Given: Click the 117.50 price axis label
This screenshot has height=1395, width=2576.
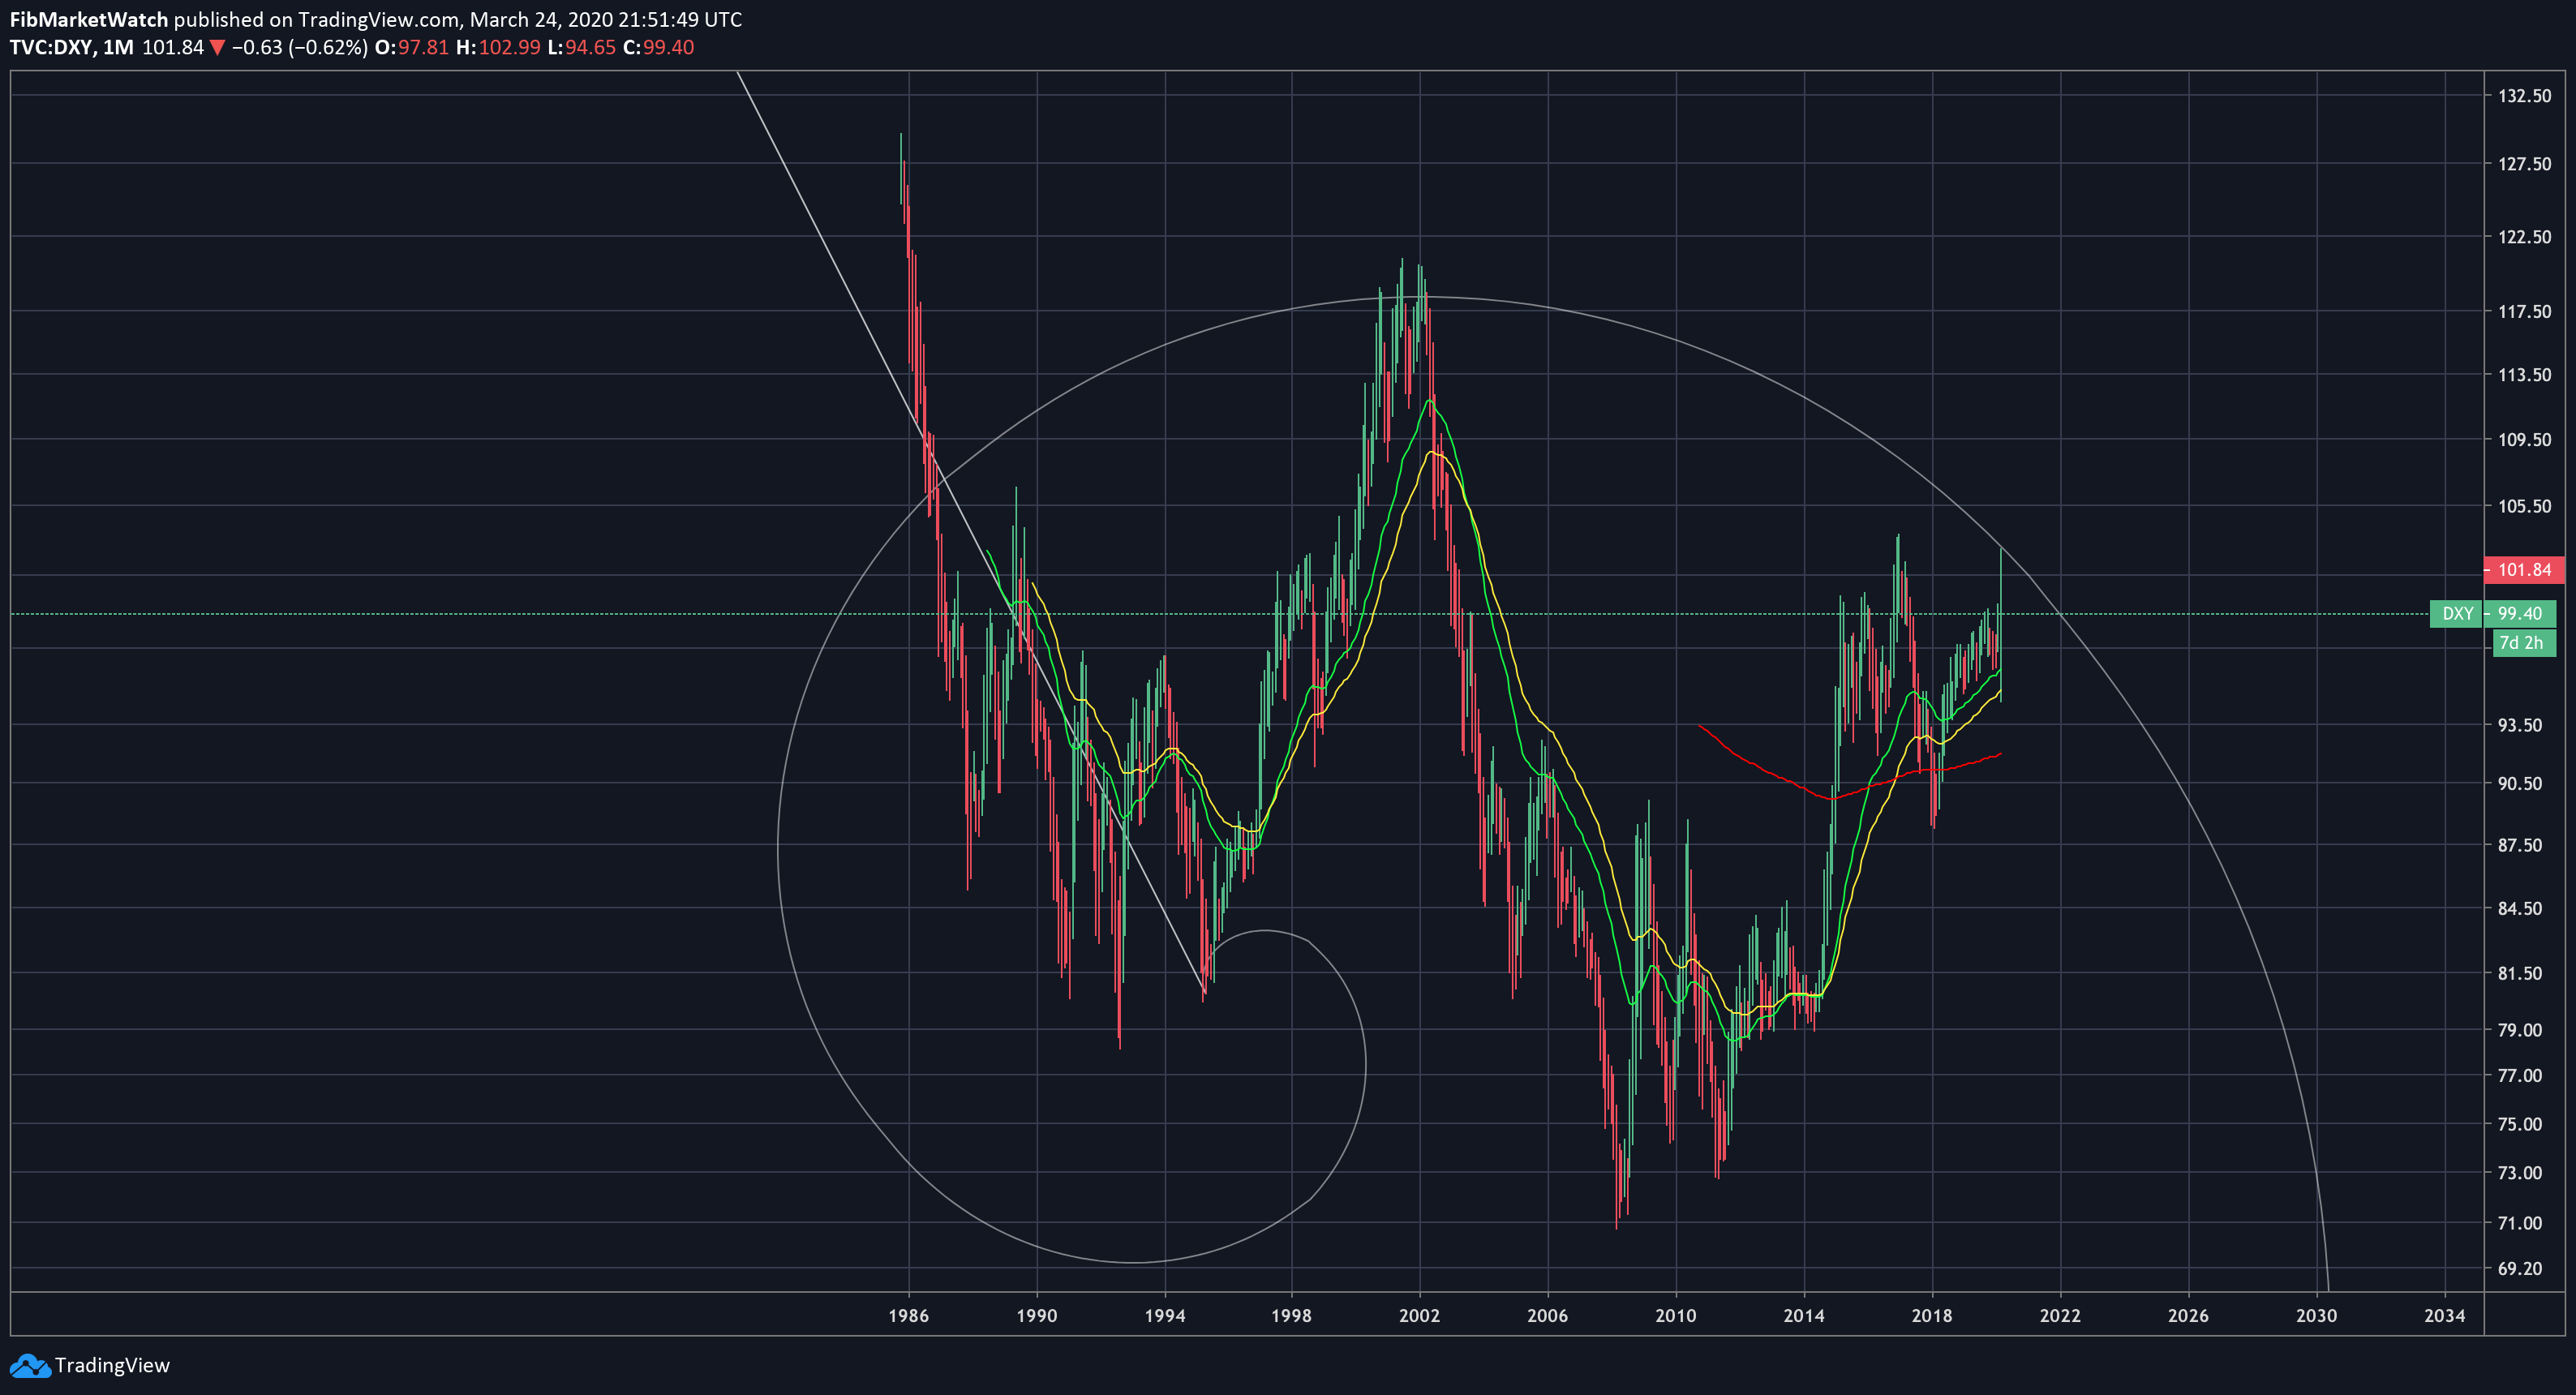Looking at the screenshot, I should [2524, 312].
